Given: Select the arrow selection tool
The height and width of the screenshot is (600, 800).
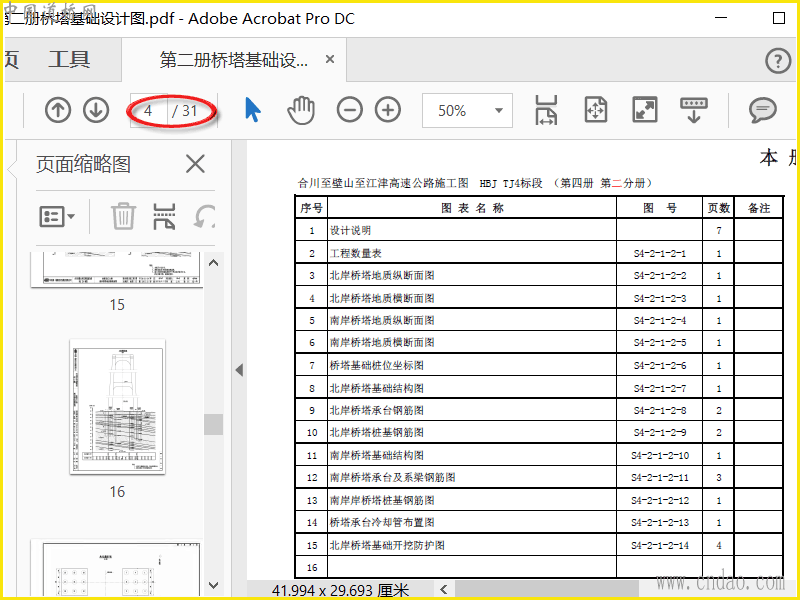Looking at the screenshot, I should point(253,110).
